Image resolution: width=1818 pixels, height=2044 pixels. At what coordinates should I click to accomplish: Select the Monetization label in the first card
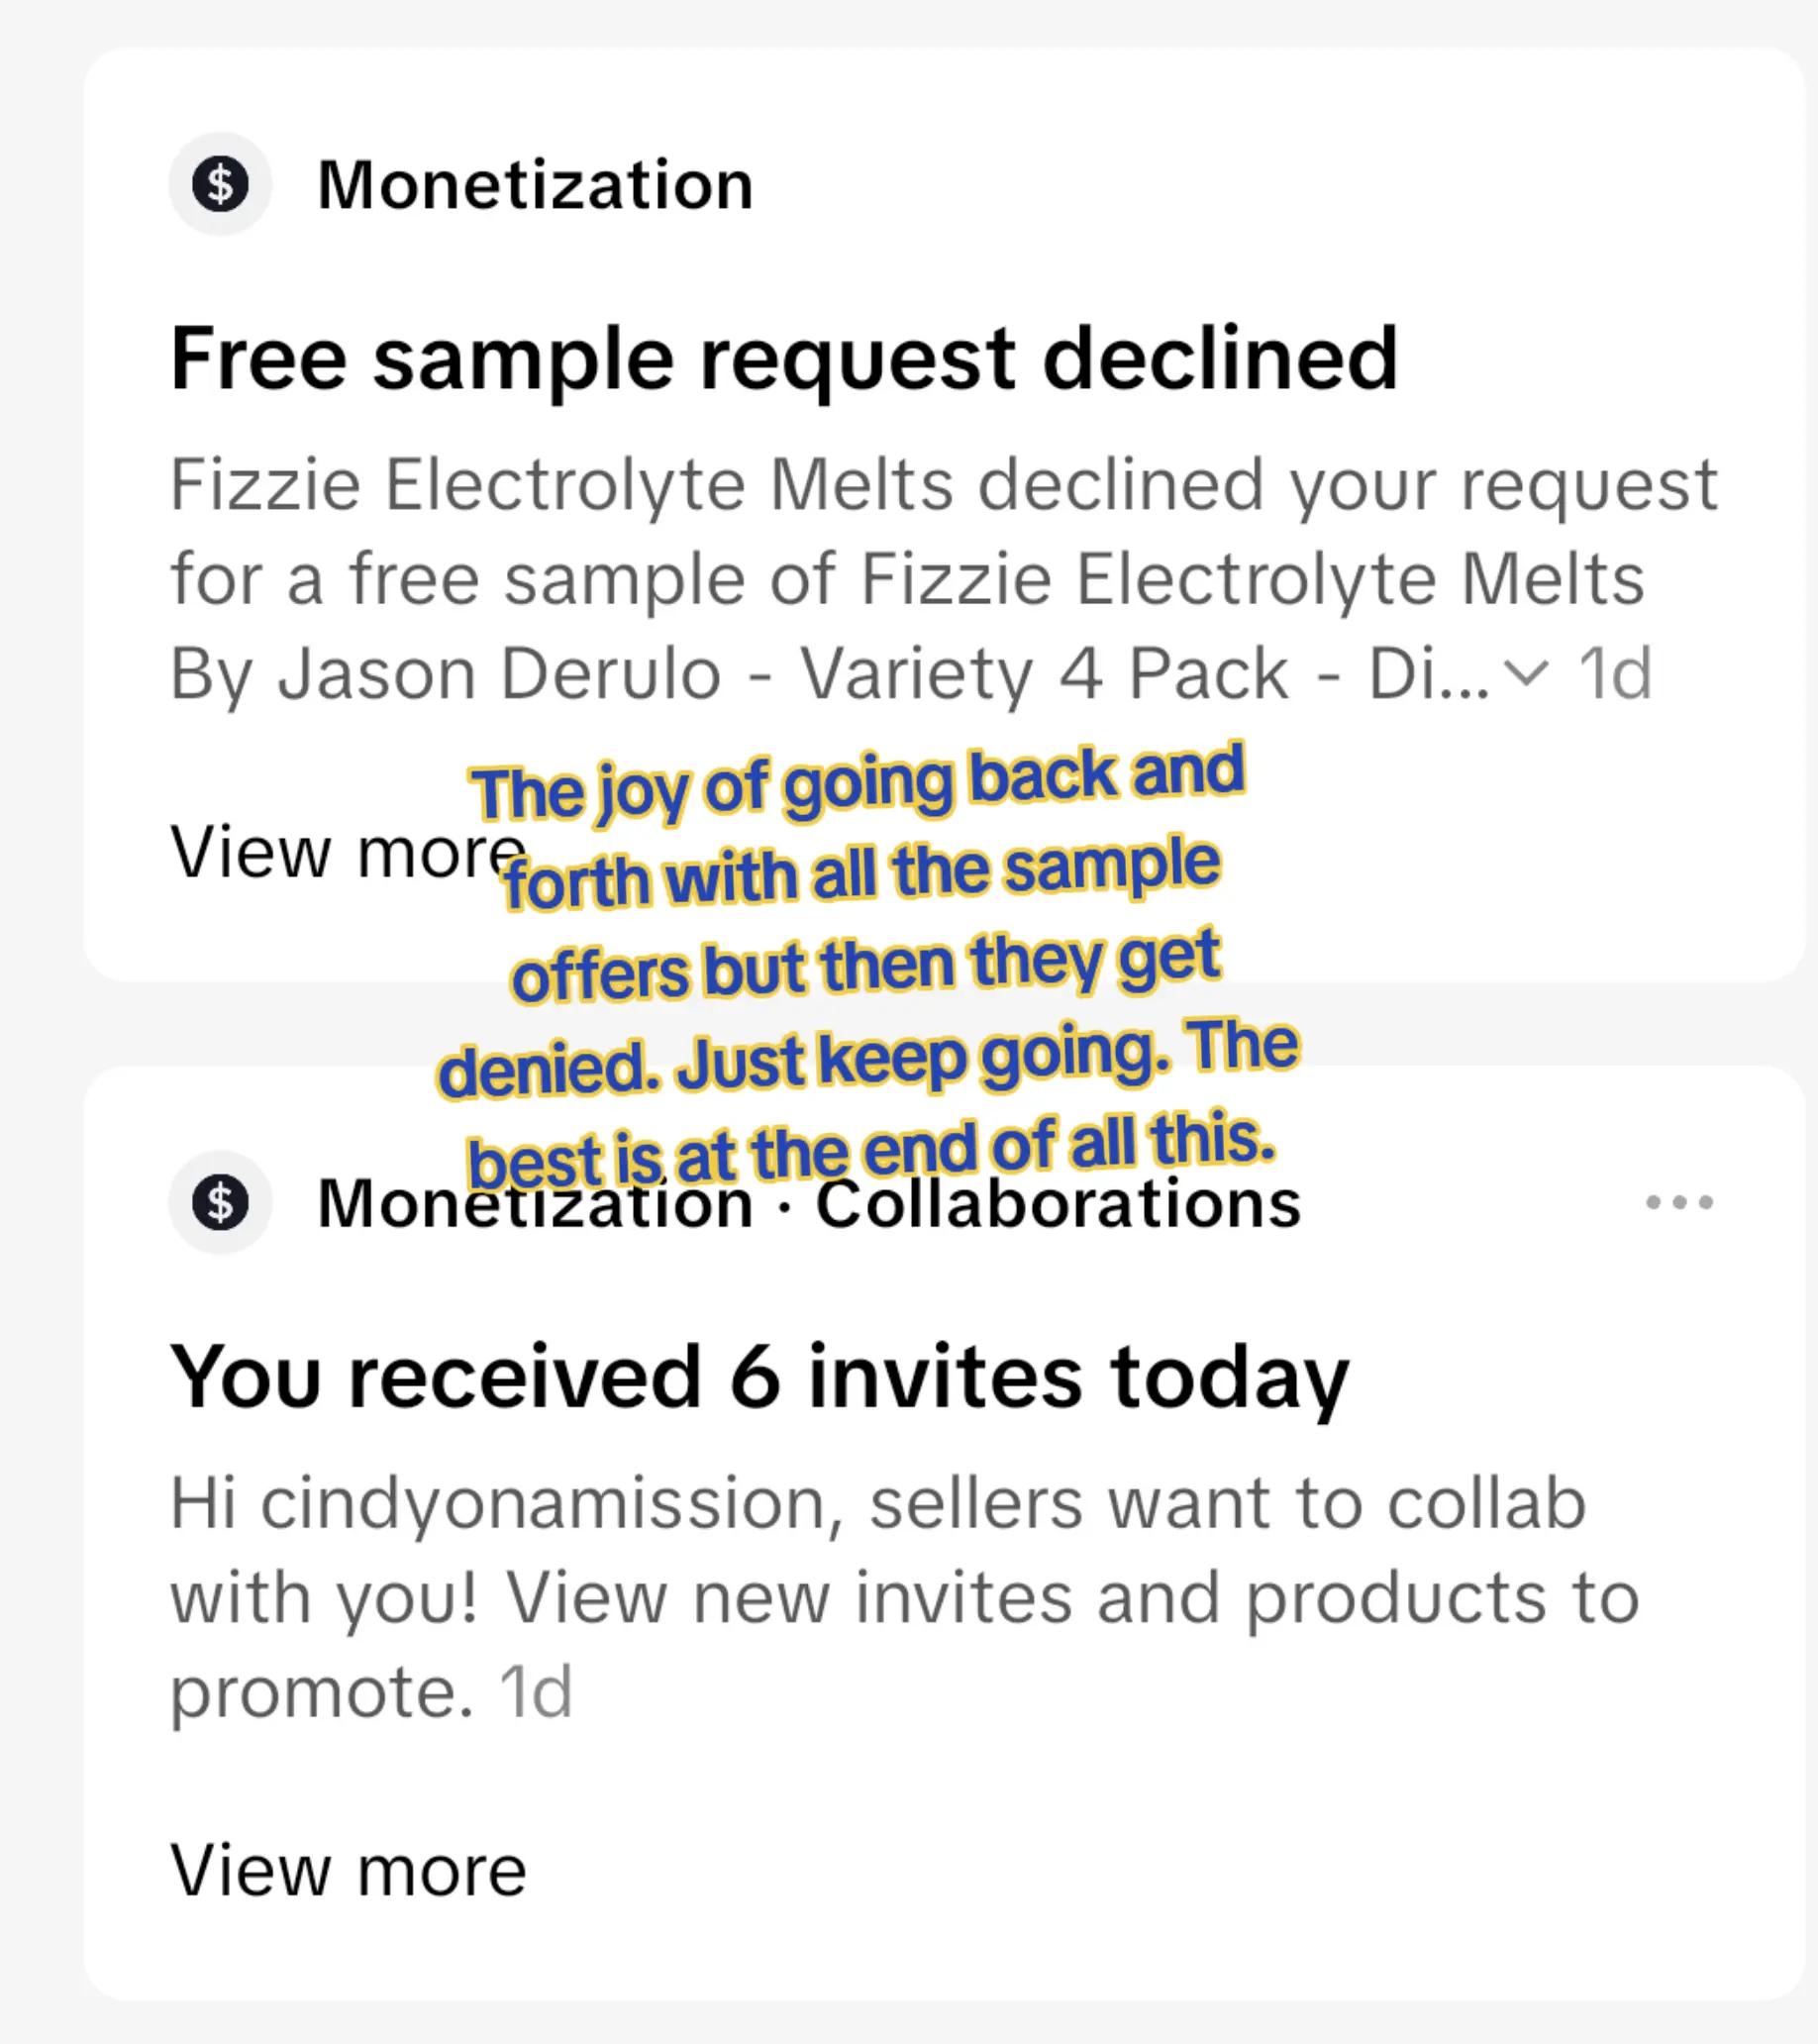(535, 185)
